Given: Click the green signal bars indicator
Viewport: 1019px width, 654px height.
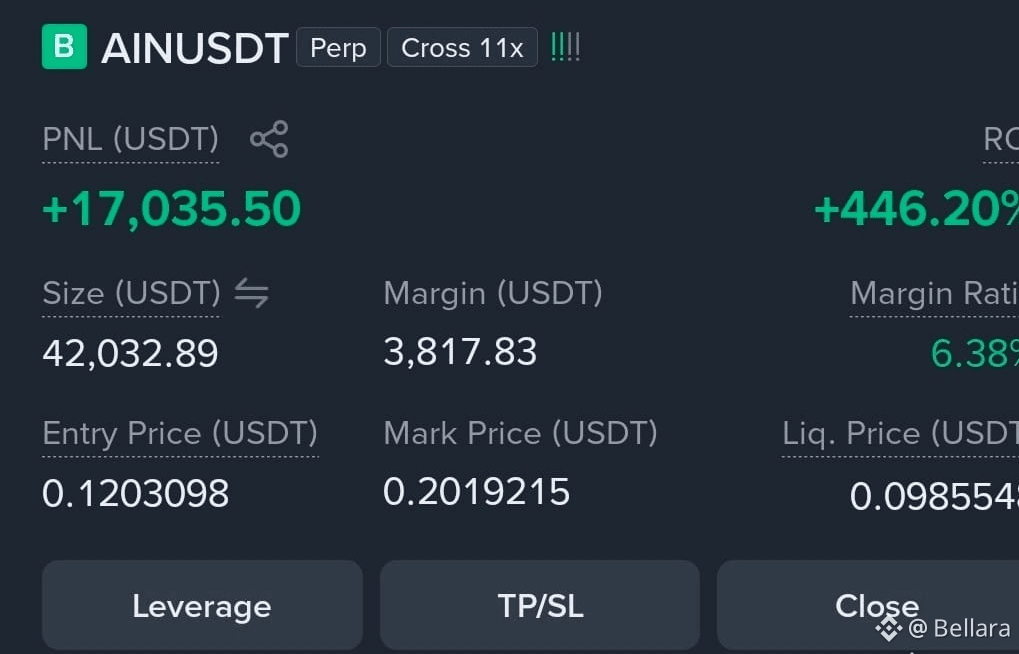Looking at the screenshot, I should point(565,47).
